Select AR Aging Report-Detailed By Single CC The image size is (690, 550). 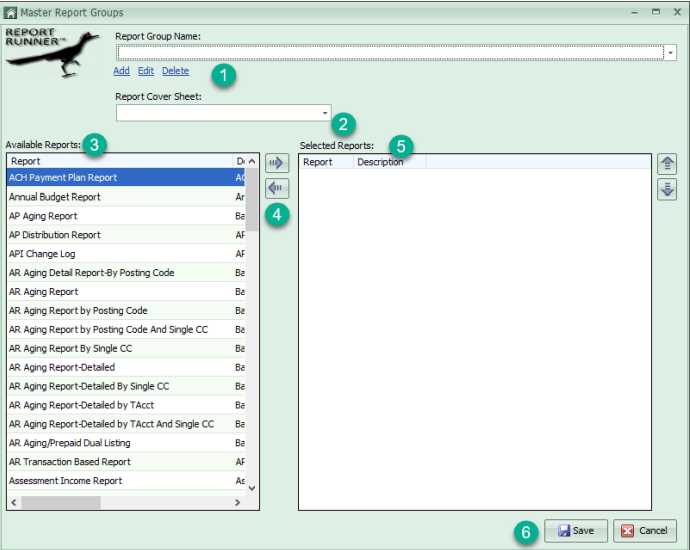[x=126, y=386]
